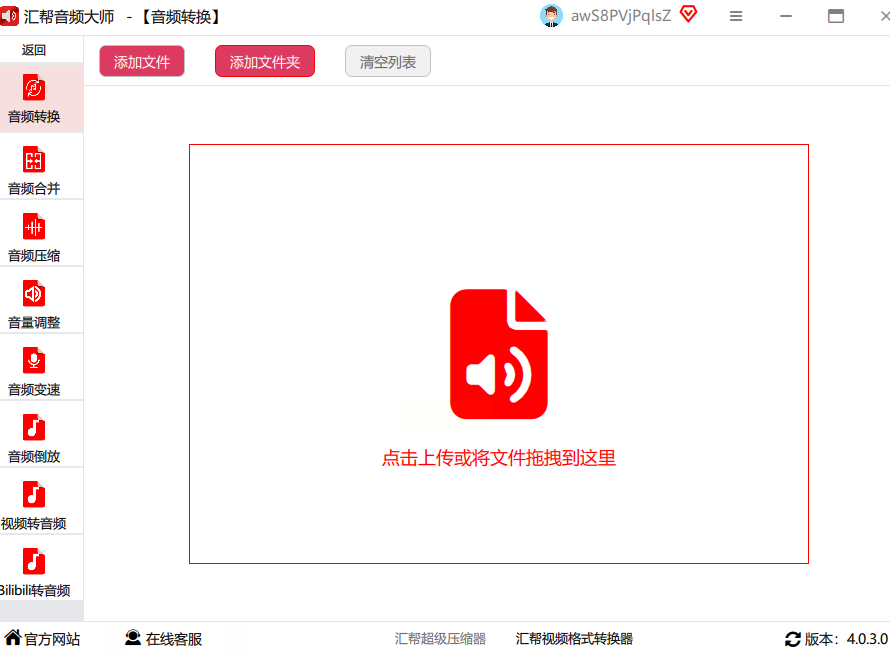Click the 添加文件 button
The image size is (890, 655).
(x=142, y=61)
